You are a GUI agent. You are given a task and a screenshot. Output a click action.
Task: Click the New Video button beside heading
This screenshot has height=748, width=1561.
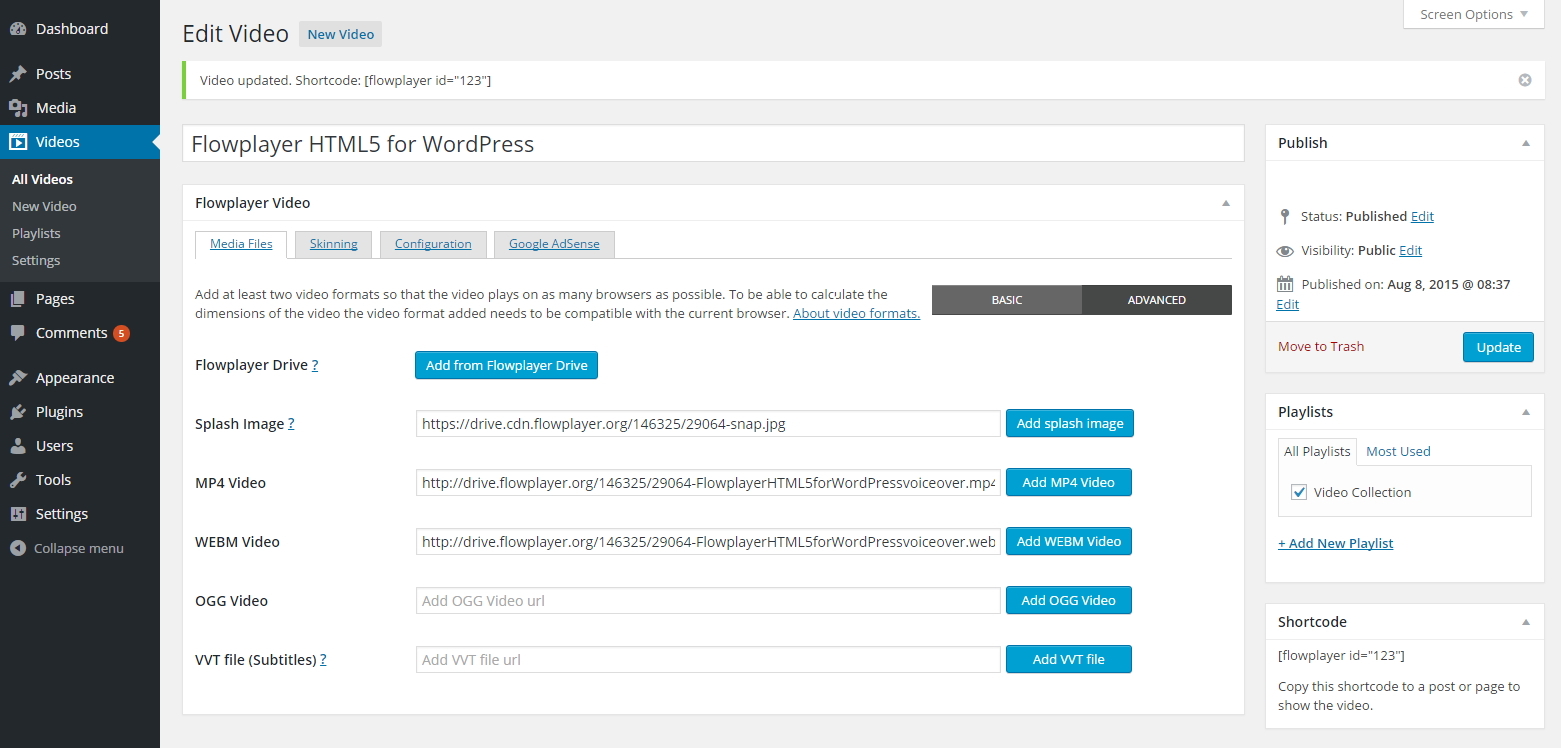click(341, 34)
